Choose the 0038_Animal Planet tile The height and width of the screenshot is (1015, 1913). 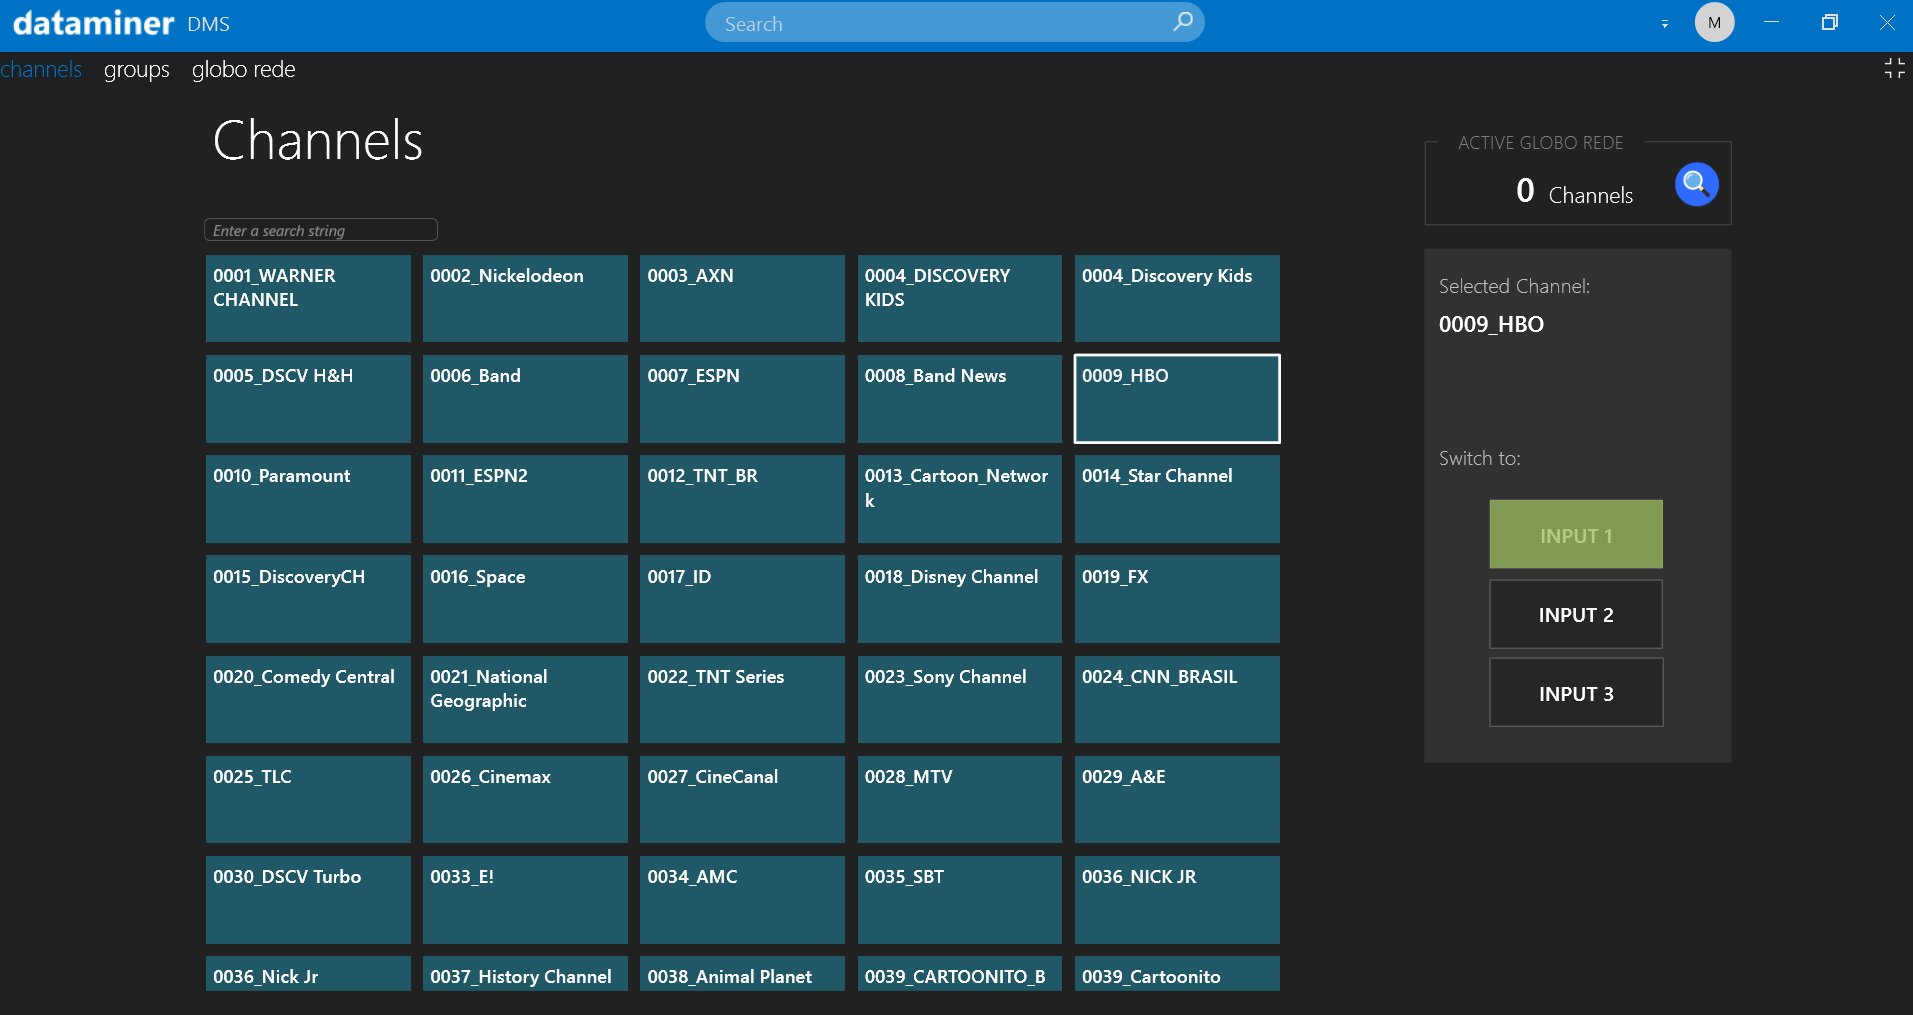pos(742,974)
